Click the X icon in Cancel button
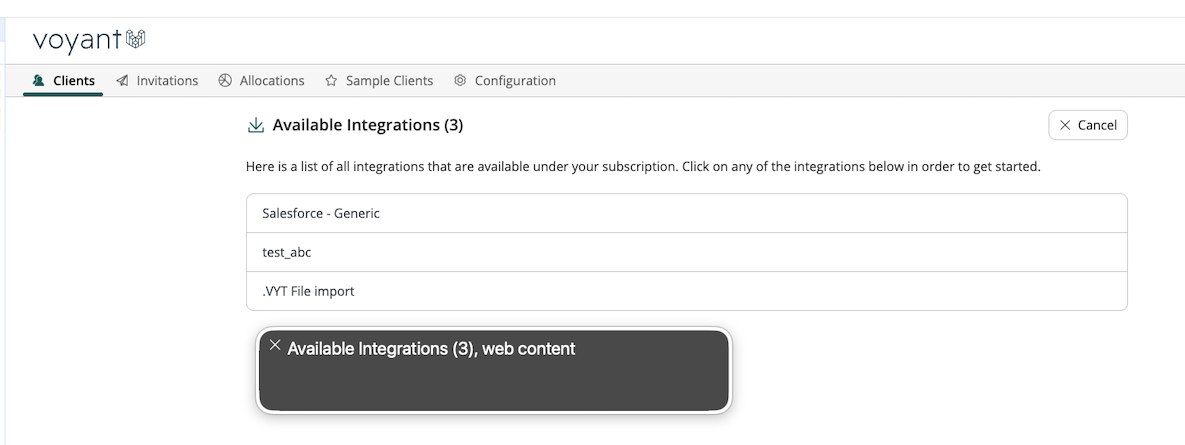 (1065, 125)
